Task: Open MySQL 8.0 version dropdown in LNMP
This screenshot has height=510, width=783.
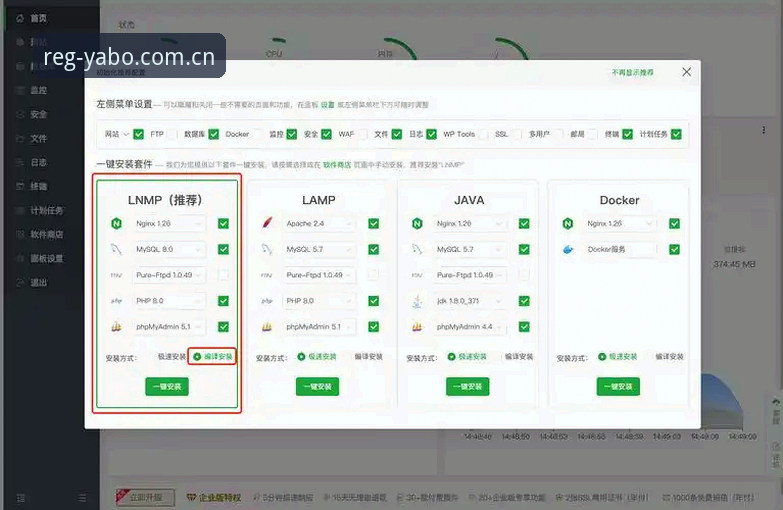Action: (x=169, y=249)
